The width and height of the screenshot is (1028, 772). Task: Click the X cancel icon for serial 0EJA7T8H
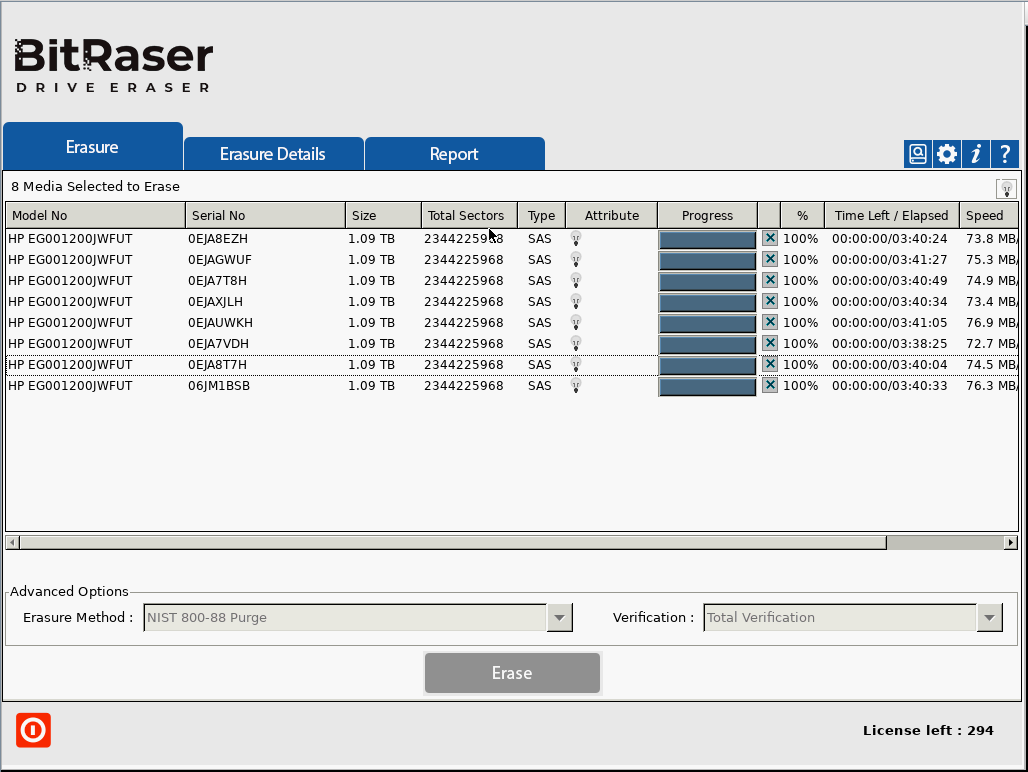(x=770, y=280)
